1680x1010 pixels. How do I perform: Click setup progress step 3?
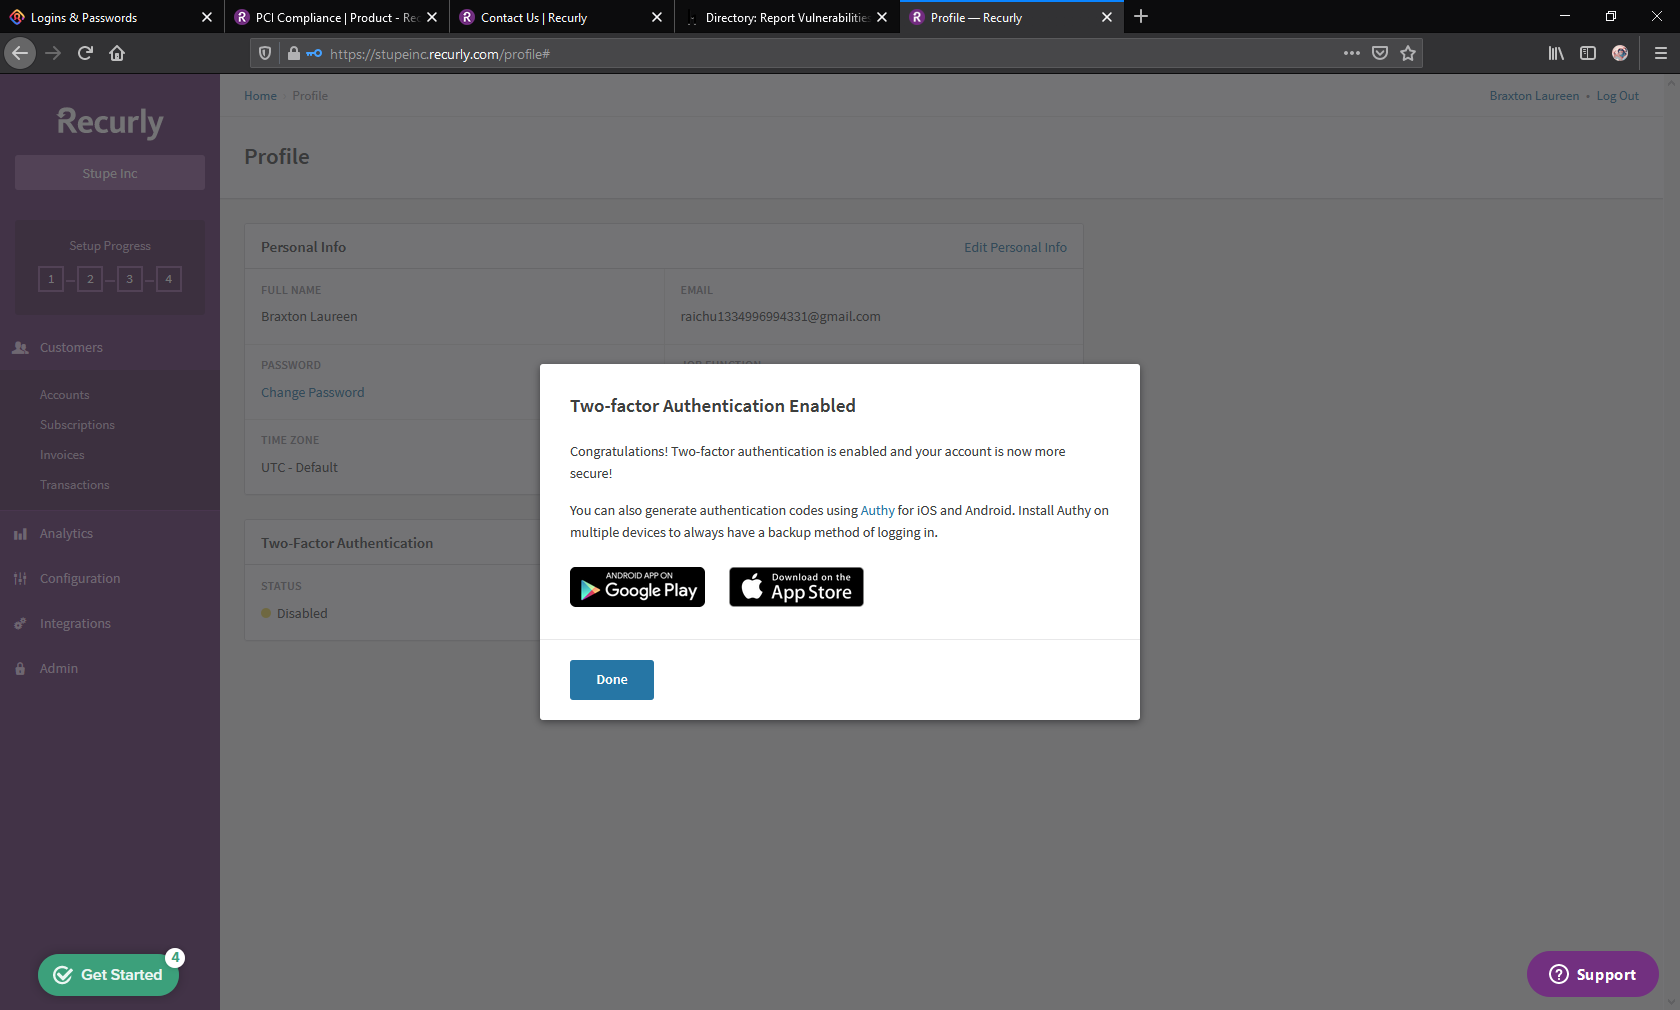point(129,279)
